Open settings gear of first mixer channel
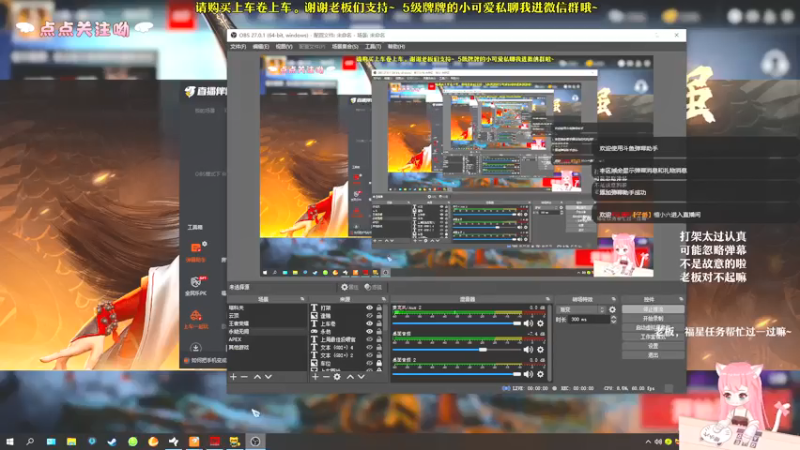The width and height of the screenshot is (800, 450). 540,323
